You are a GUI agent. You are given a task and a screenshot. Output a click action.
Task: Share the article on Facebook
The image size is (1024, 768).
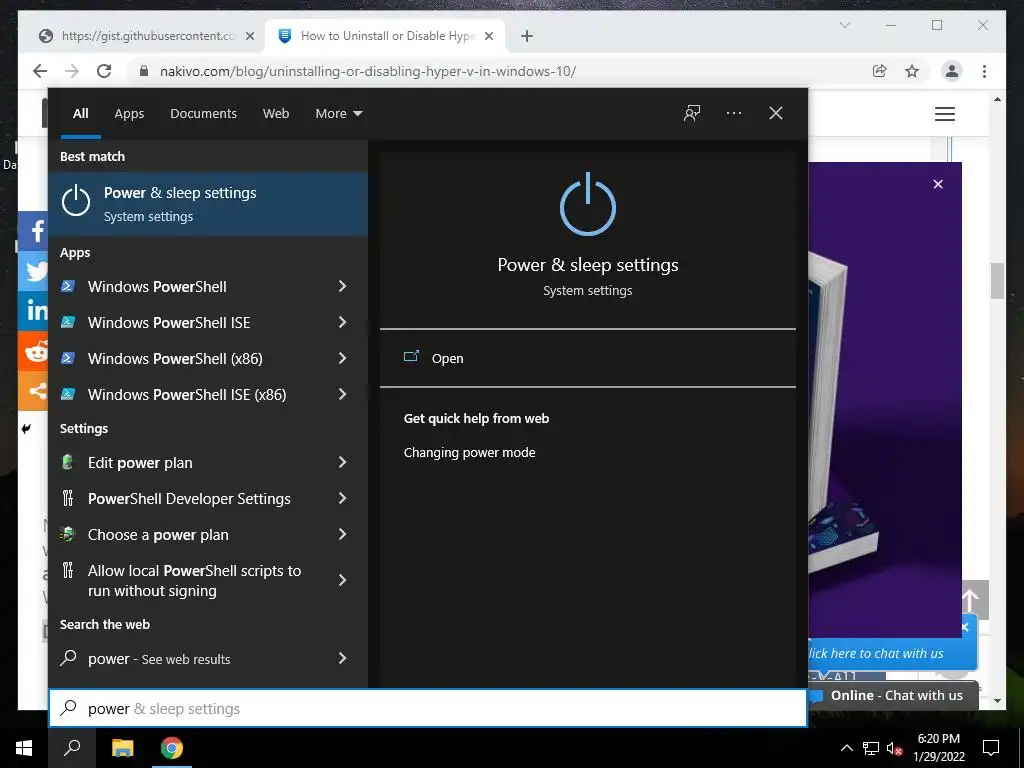click(33, 231)
